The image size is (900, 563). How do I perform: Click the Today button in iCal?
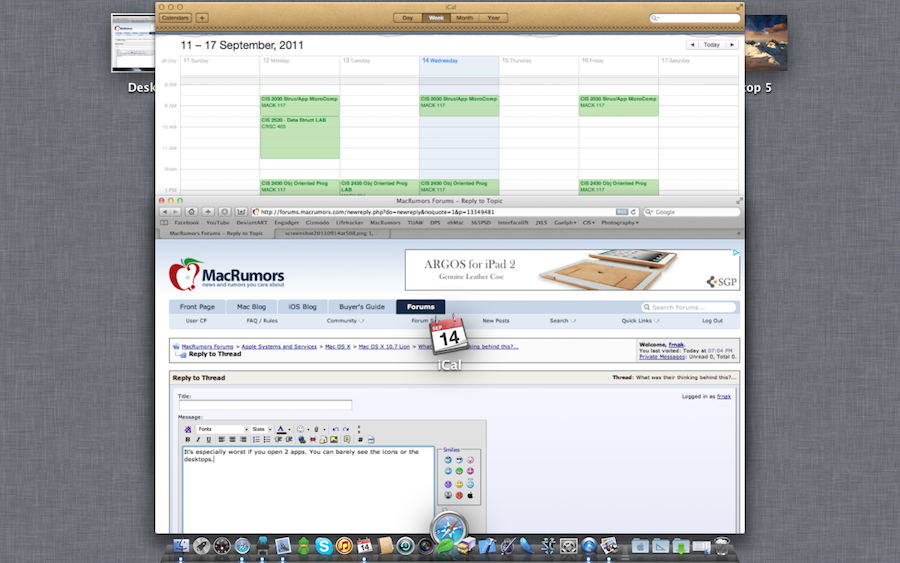[712, 45]
